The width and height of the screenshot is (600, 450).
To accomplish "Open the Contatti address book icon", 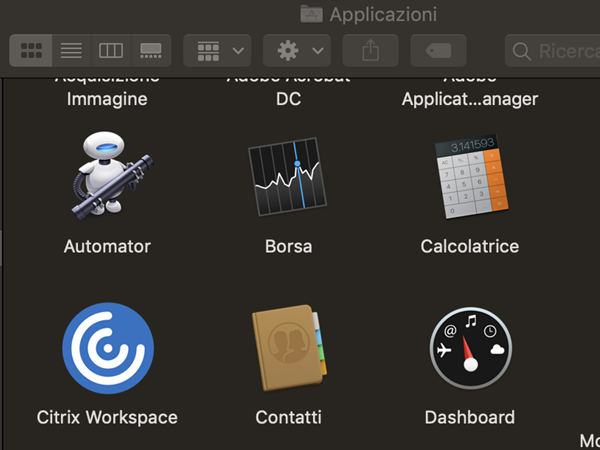I will point(289,348).
